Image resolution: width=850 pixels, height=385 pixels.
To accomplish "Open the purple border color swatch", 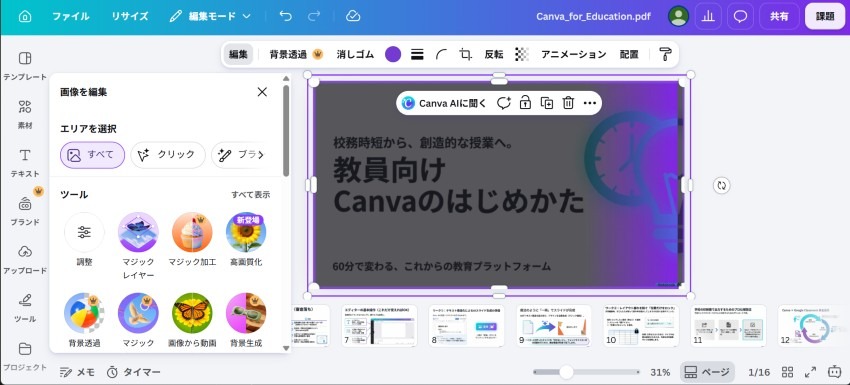I will point(392,54).
